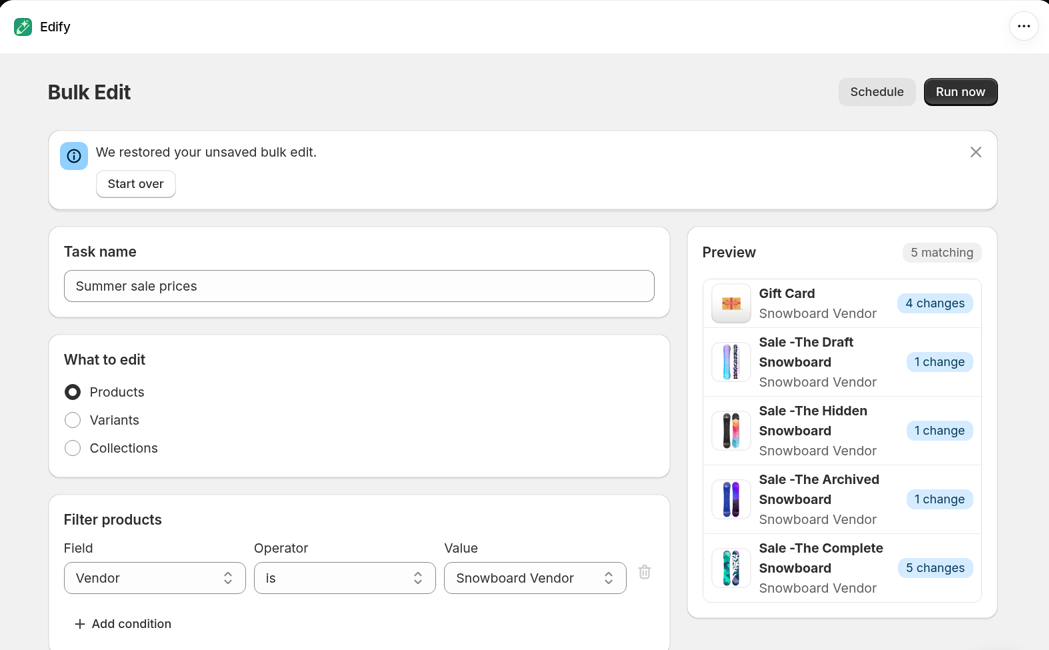Select the Products radio button

72,392
